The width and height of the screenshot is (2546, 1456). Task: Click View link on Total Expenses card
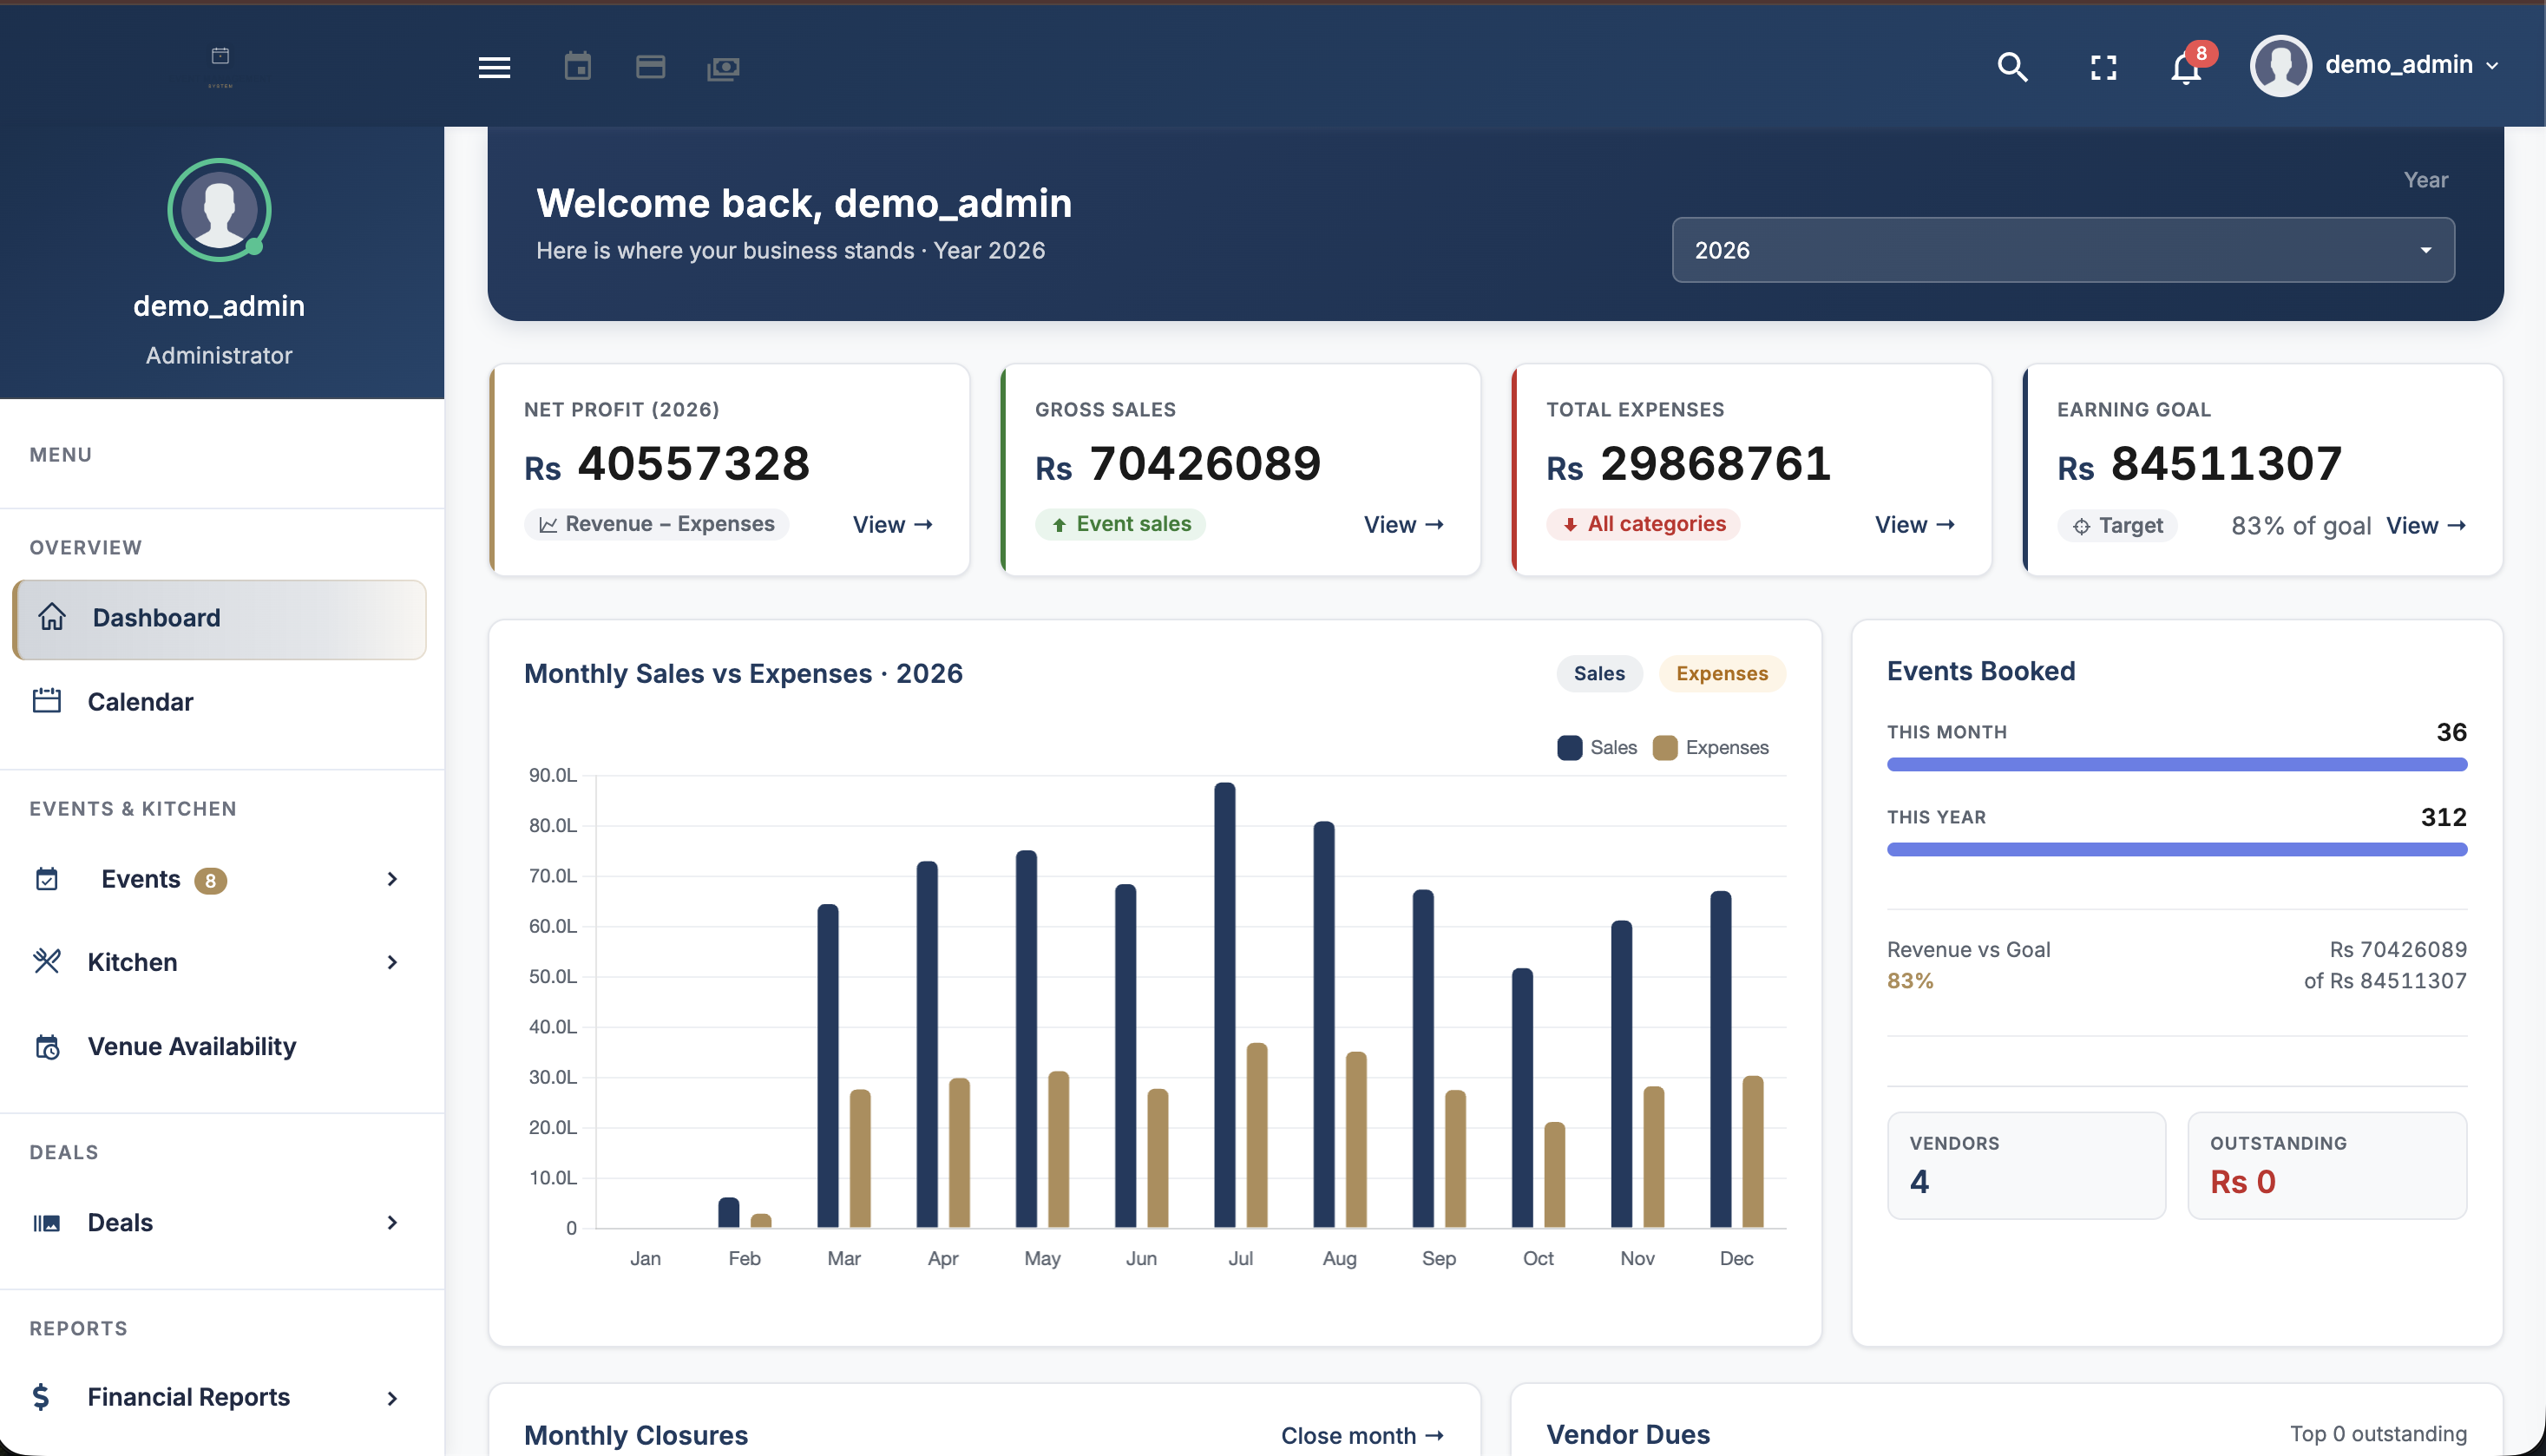click(x=1915, y=525)
